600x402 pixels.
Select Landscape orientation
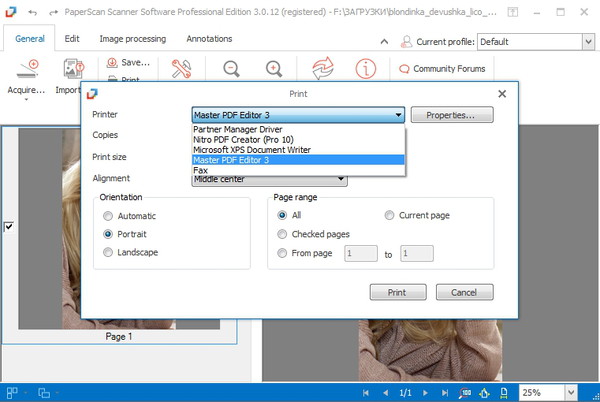(109, 253)
